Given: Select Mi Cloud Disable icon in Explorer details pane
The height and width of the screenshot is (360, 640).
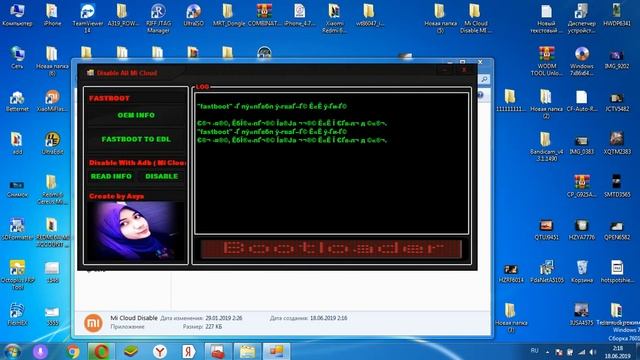Looking at the screenshot, I should [x=93, y=322].
